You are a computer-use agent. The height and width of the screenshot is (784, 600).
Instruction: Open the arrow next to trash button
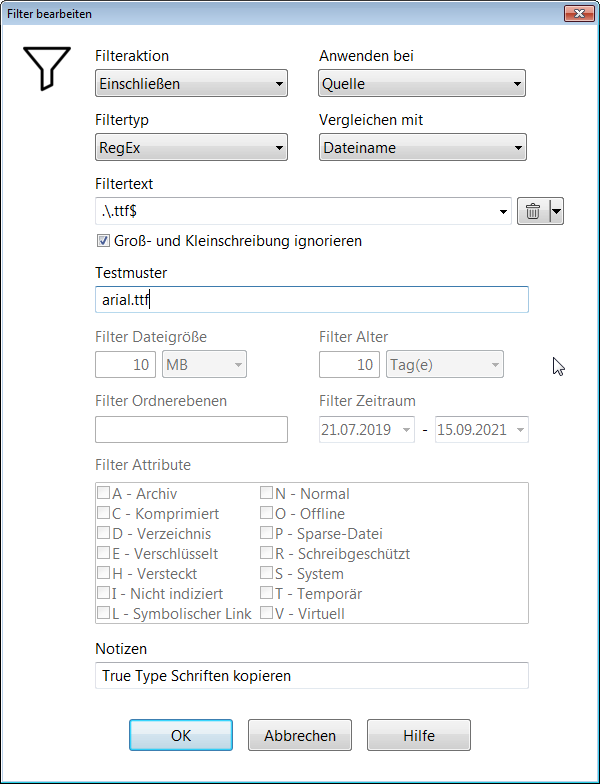[557, 211]
